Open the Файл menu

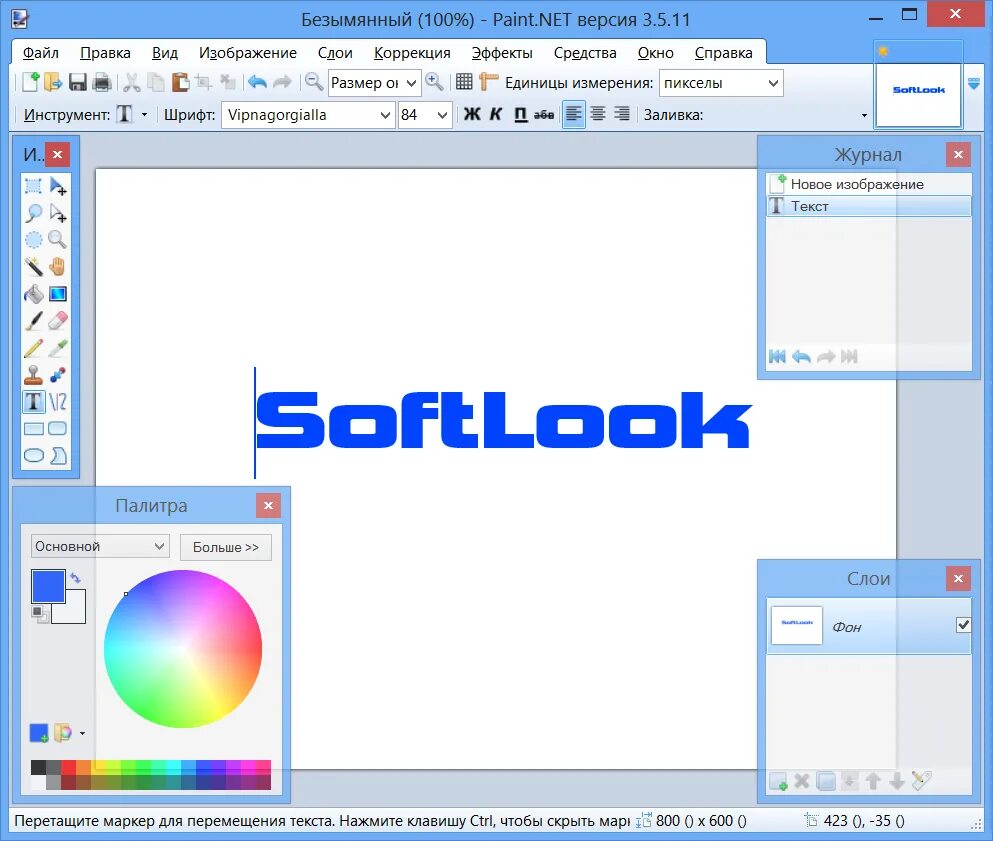click(x=41, y=53)
